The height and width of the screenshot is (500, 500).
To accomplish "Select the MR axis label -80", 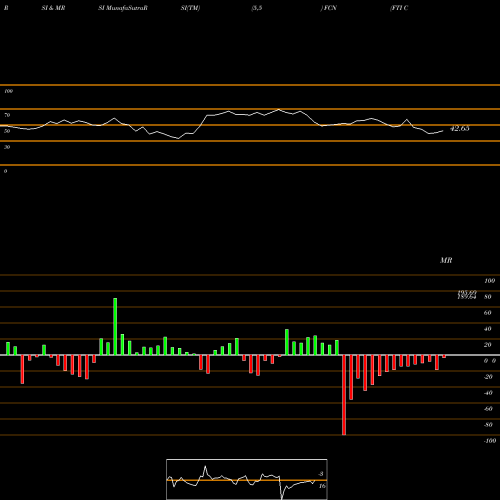I will coord(488,425).
